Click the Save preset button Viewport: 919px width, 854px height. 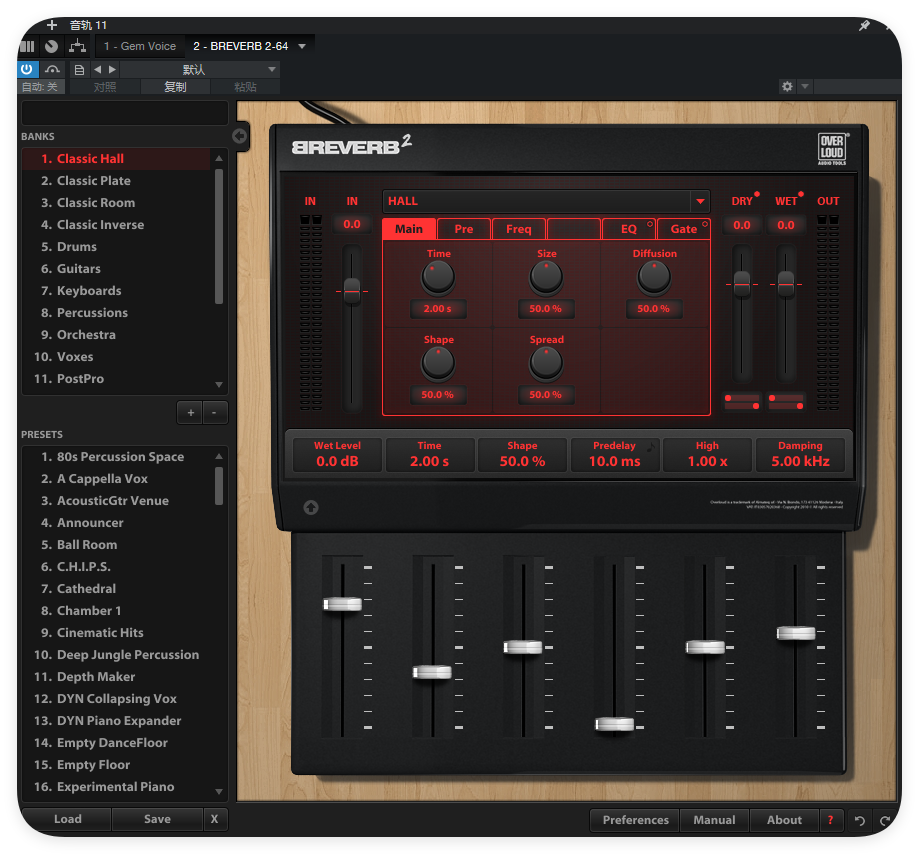[x=157, y=819]
